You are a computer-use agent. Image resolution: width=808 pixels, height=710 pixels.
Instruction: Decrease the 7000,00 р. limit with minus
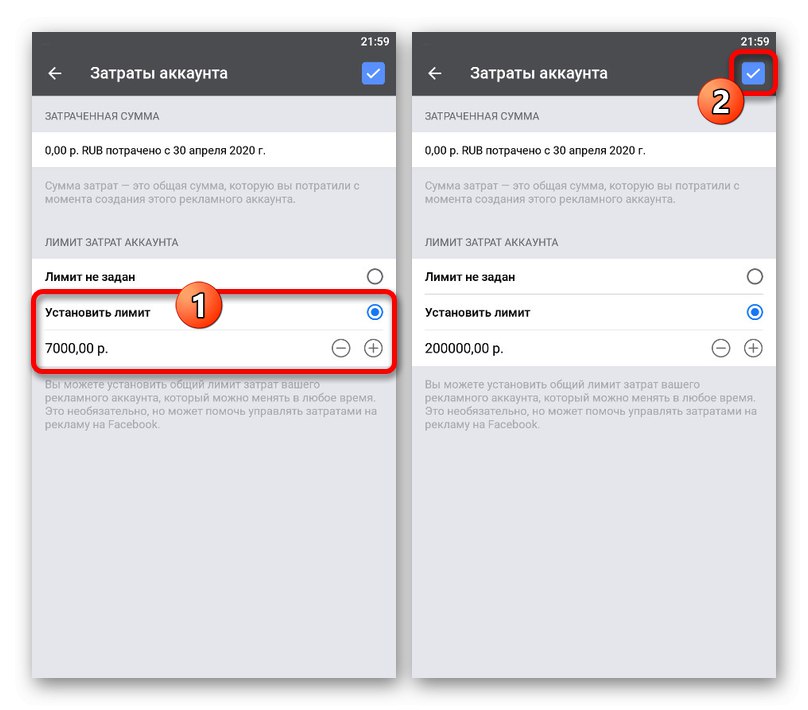tap(341, 348)
